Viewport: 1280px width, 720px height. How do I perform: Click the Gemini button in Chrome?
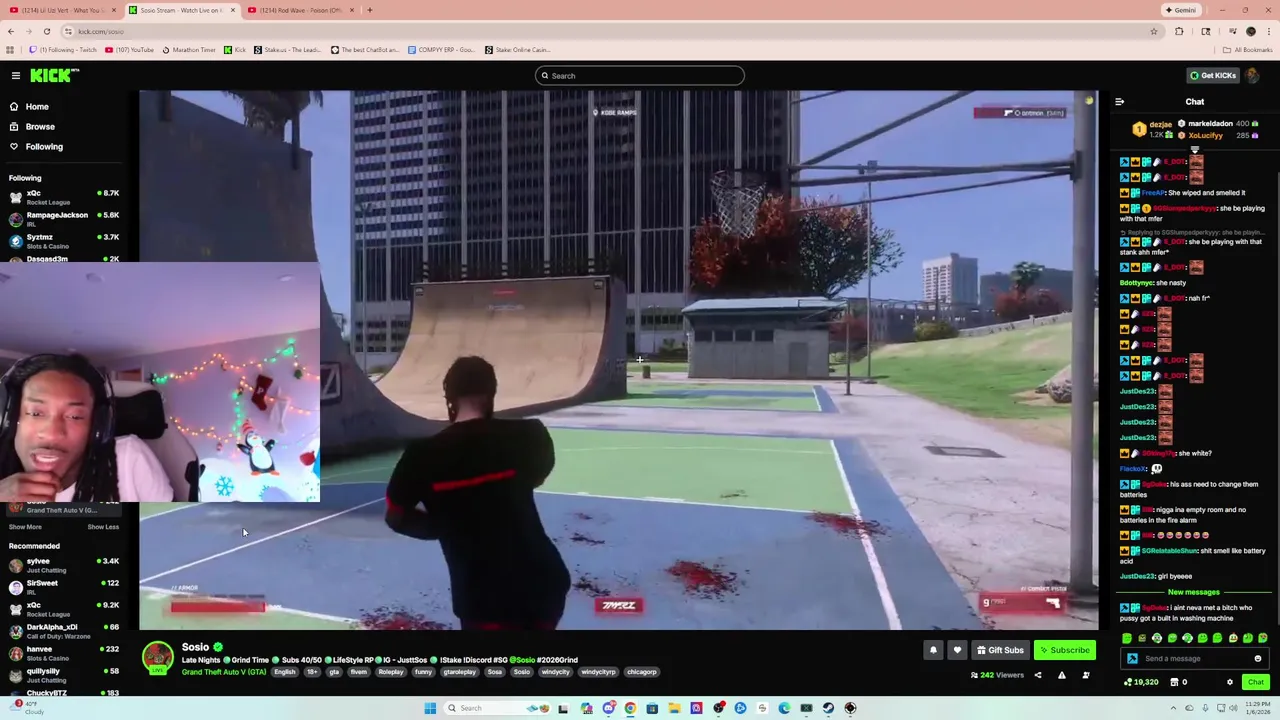point(1180,10)
